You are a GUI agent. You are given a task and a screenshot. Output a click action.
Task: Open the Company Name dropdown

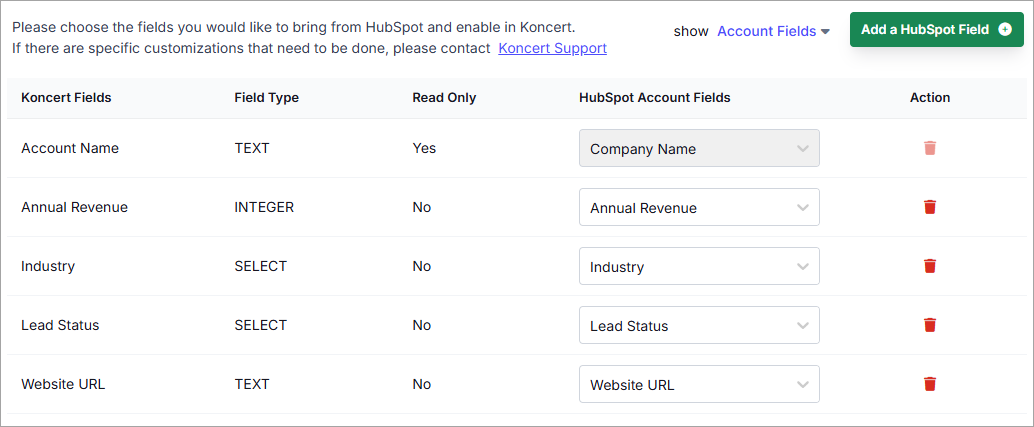[x=699, y=148]
